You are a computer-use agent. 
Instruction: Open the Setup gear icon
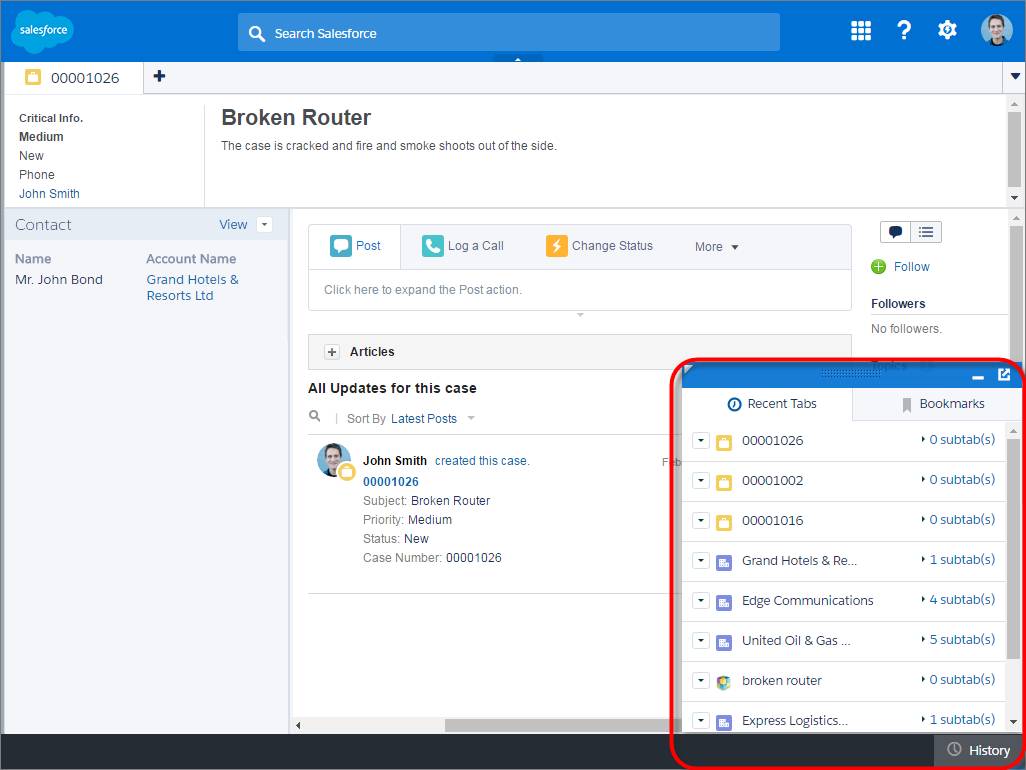click(947, 30)
